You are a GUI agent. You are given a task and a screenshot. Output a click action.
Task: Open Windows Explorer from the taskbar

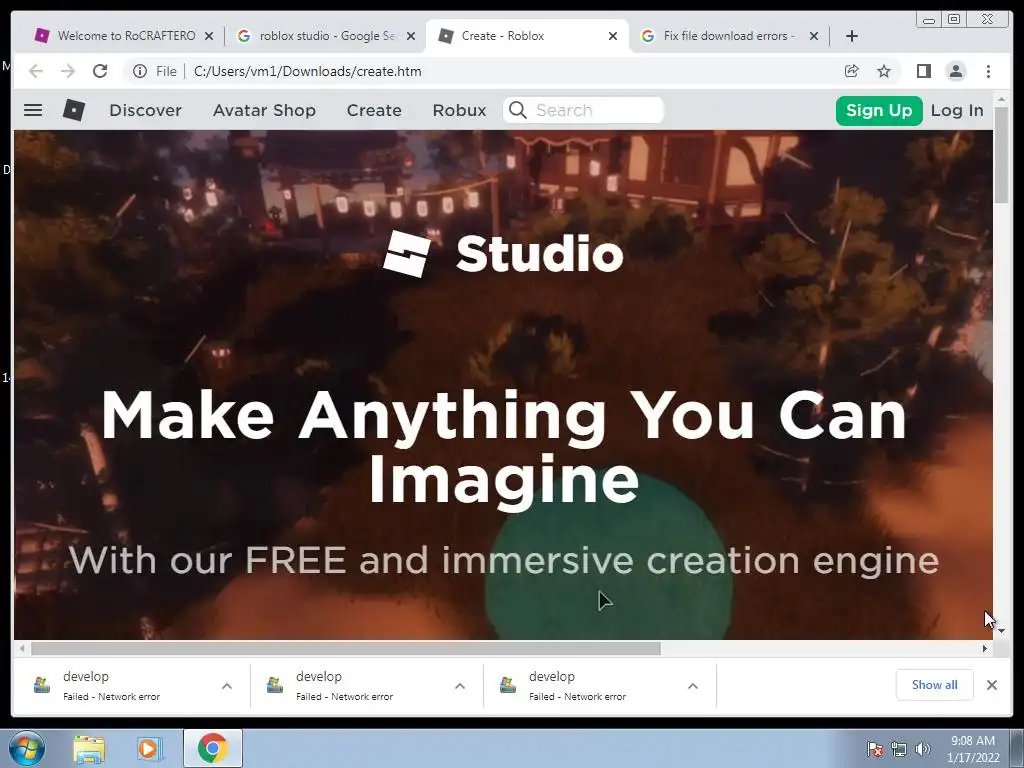(x=89, y=748)
